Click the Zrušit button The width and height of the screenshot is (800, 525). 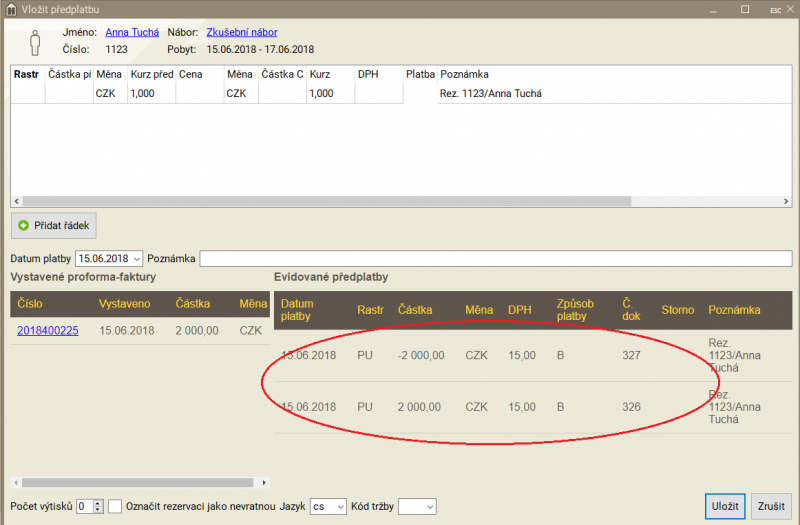tap(771, 506)
